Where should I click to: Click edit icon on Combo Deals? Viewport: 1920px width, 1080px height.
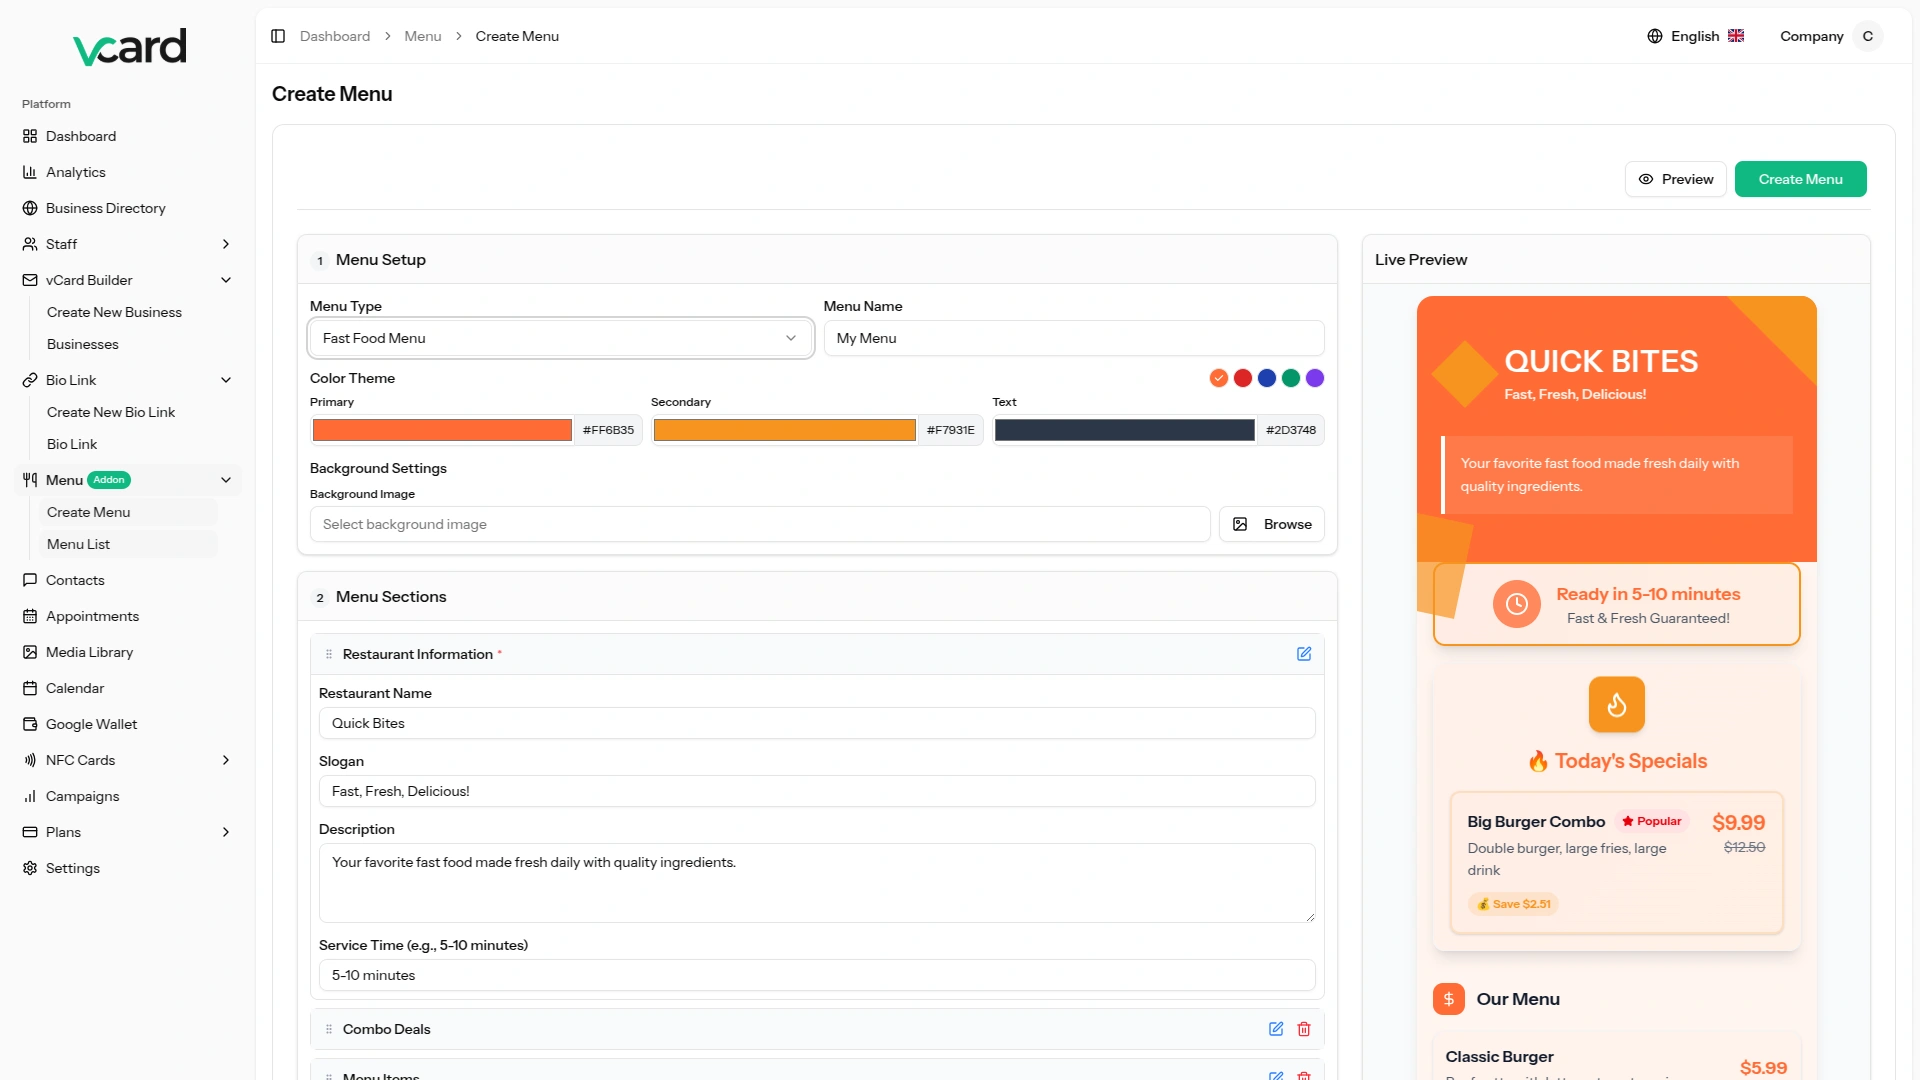pos(1276,1029)
